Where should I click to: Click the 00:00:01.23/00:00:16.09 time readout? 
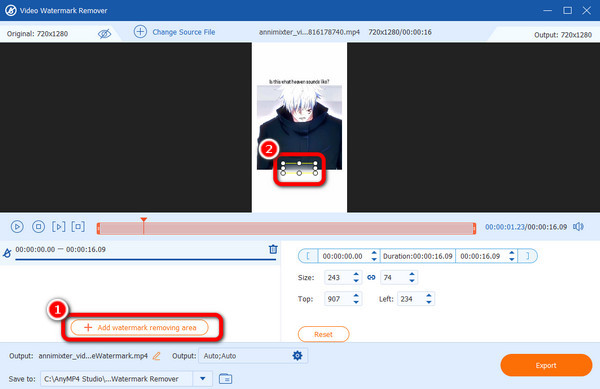(526, 227)
